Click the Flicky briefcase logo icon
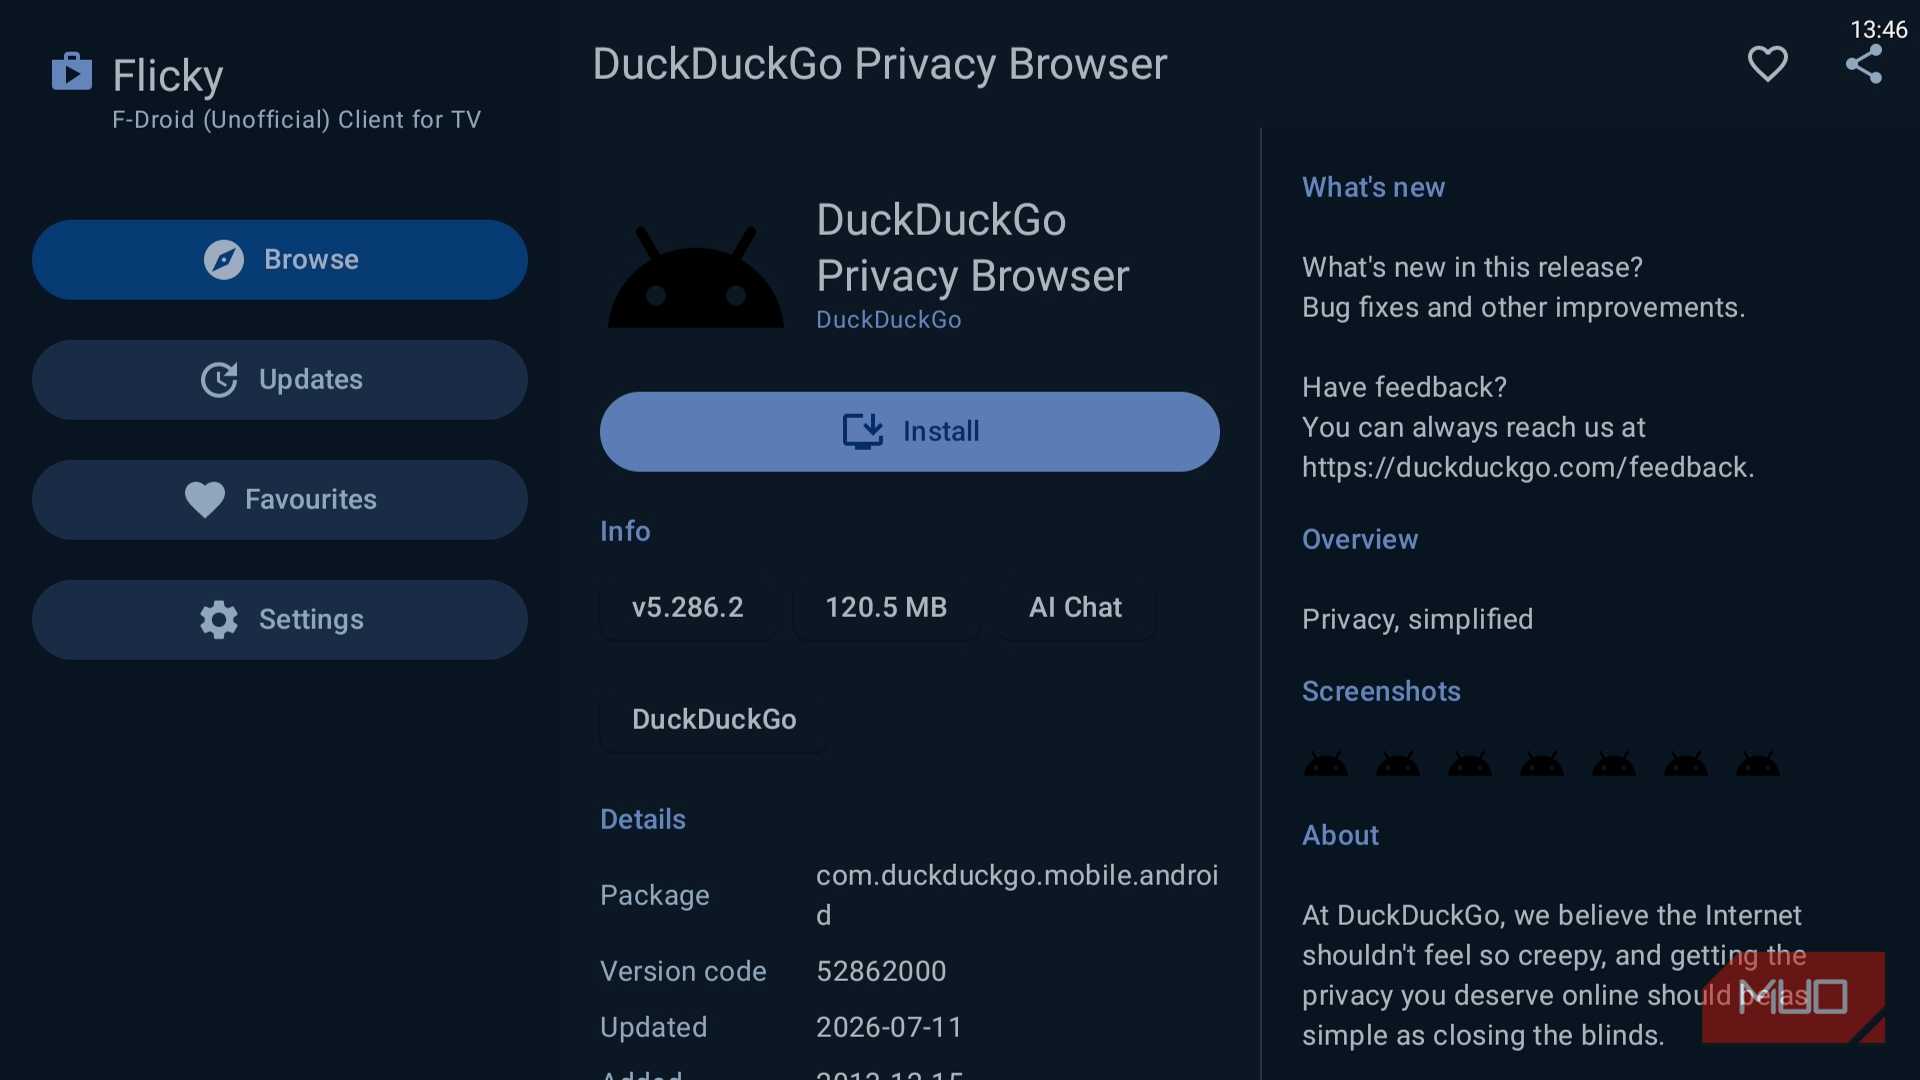The width and height of the screenshot is (1920, 1080). [72, 72]
